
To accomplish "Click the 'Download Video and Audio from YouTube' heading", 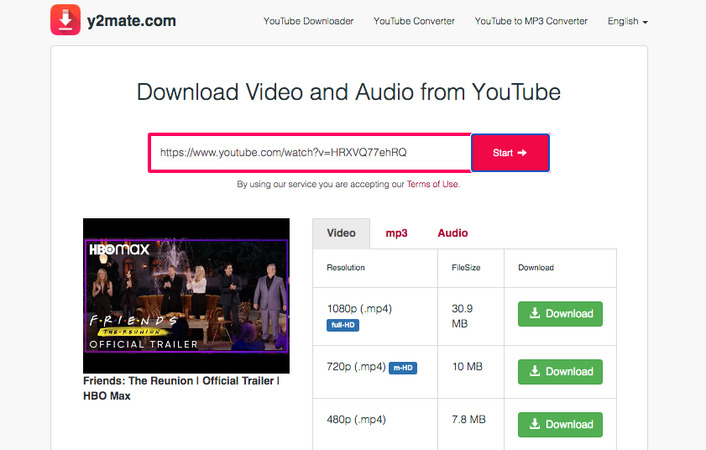I will (349, 92).
